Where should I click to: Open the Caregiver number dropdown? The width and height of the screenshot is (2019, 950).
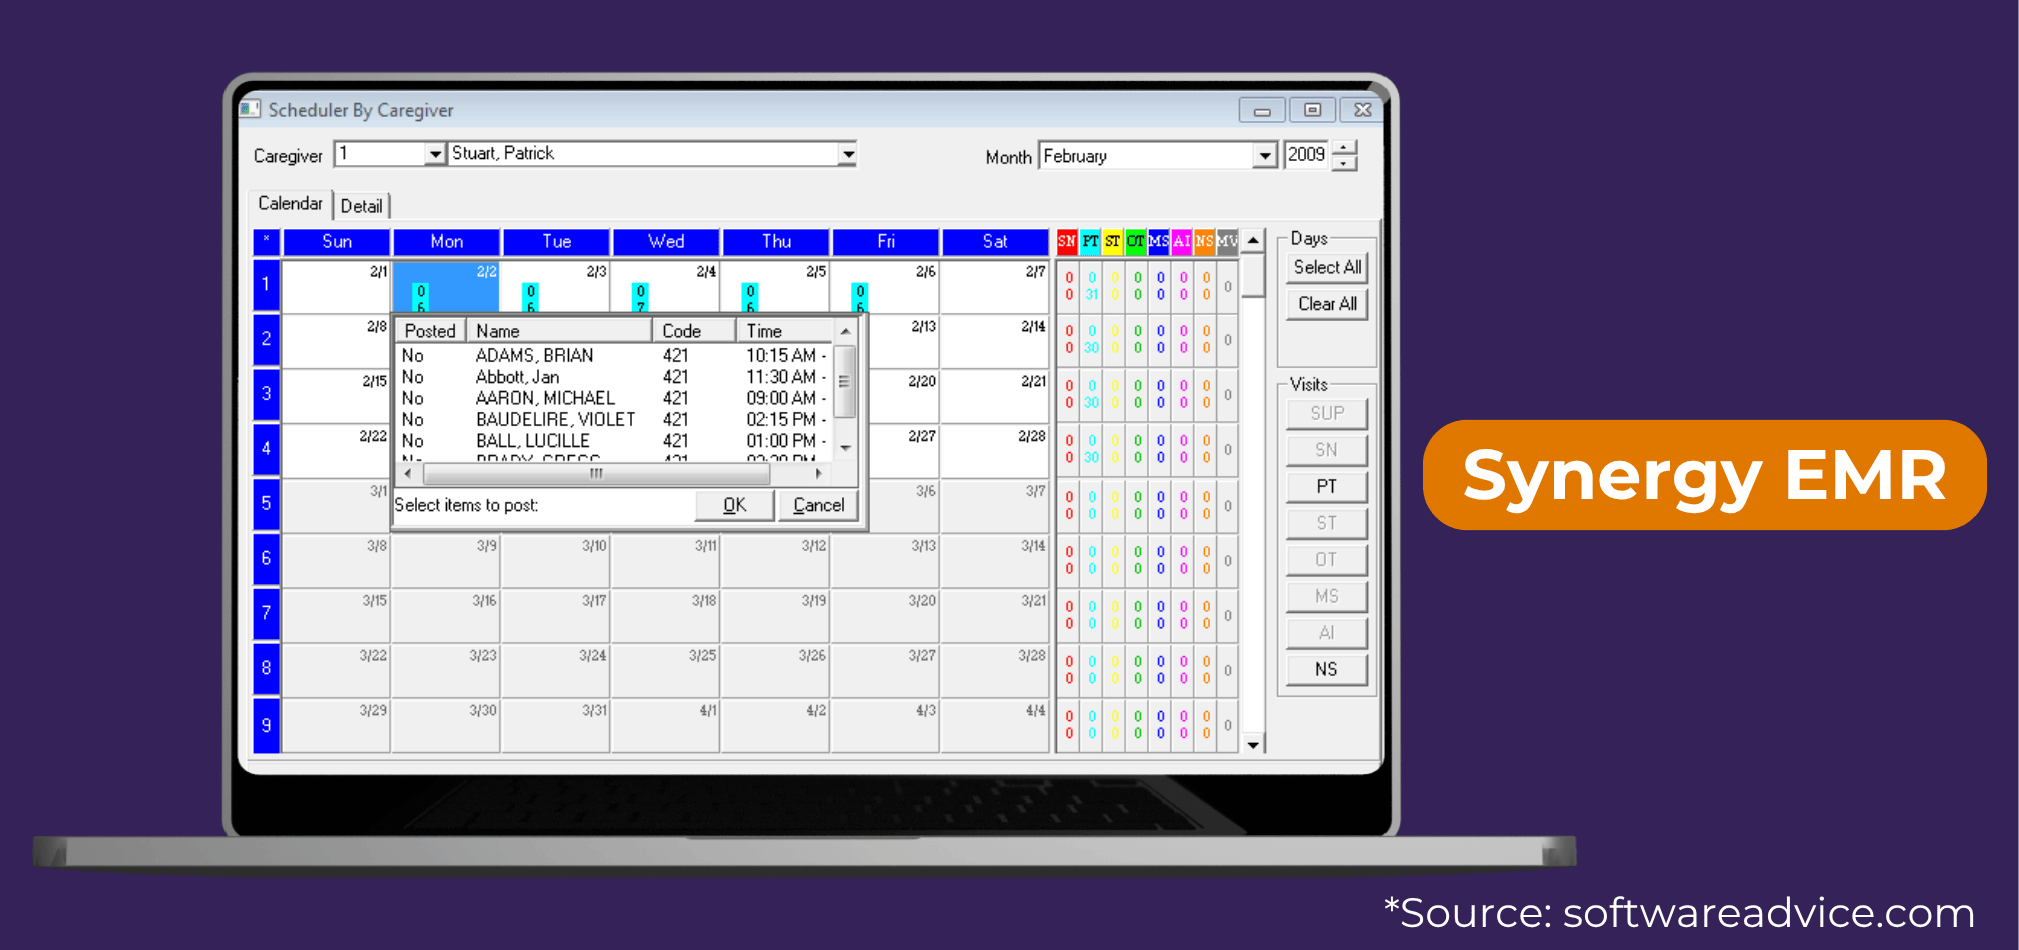[436, 153]
